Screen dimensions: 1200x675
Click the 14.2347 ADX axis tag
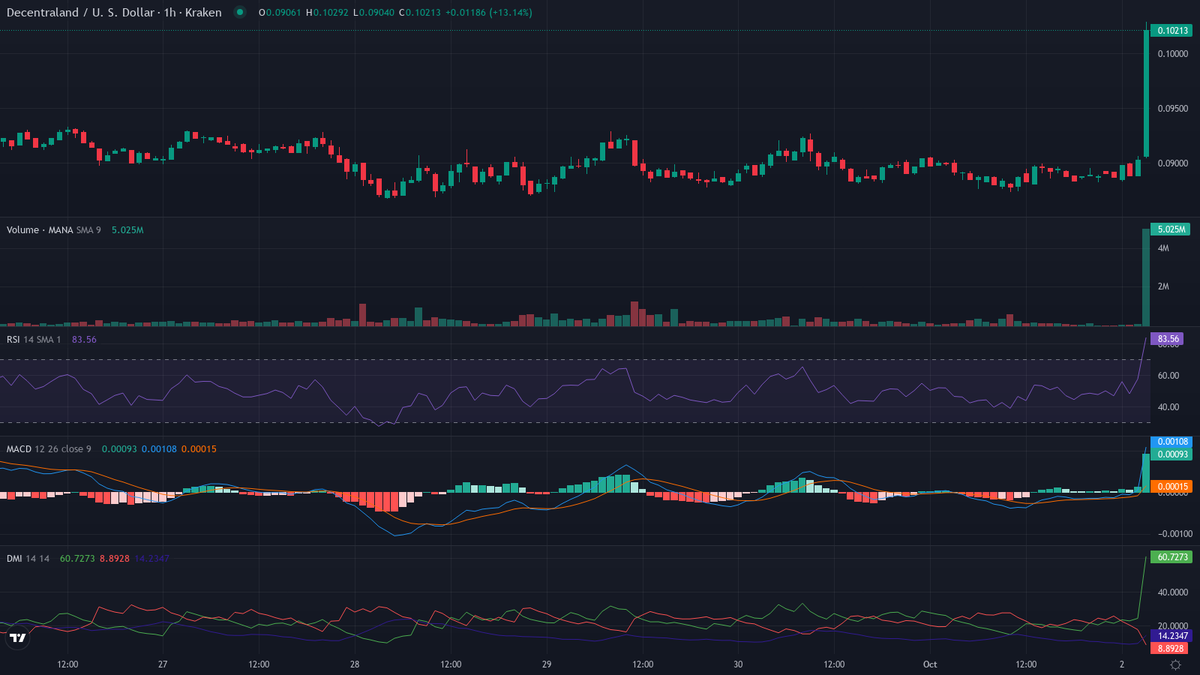(x=1174, y=635)
